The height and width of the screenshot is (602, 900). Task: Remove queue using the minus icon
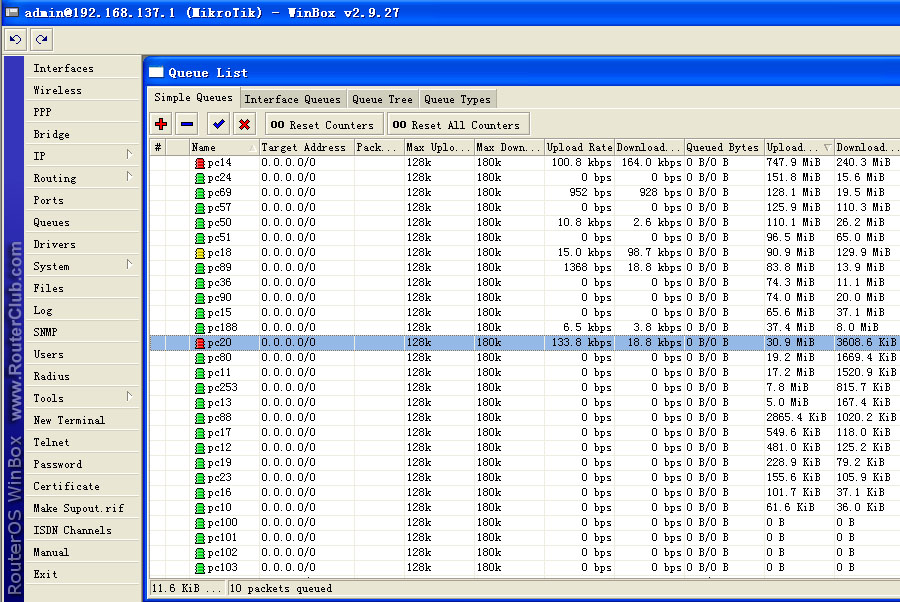tap(186, 125)
